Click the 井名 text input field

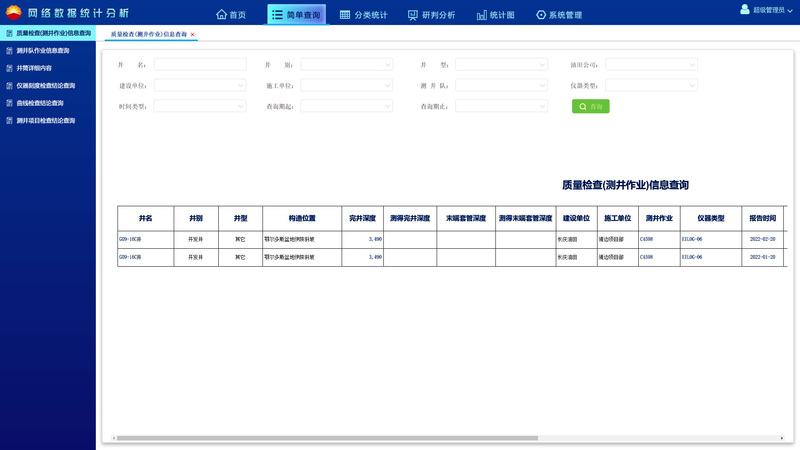199,65
